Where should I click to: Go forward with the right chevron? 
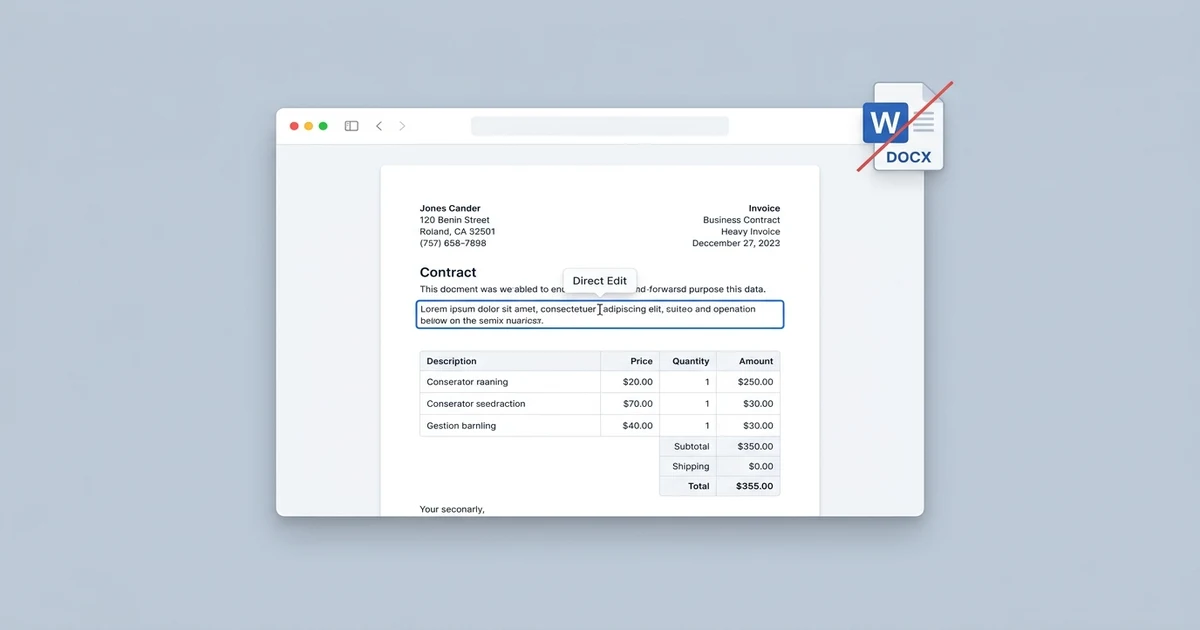coord(403,126)
